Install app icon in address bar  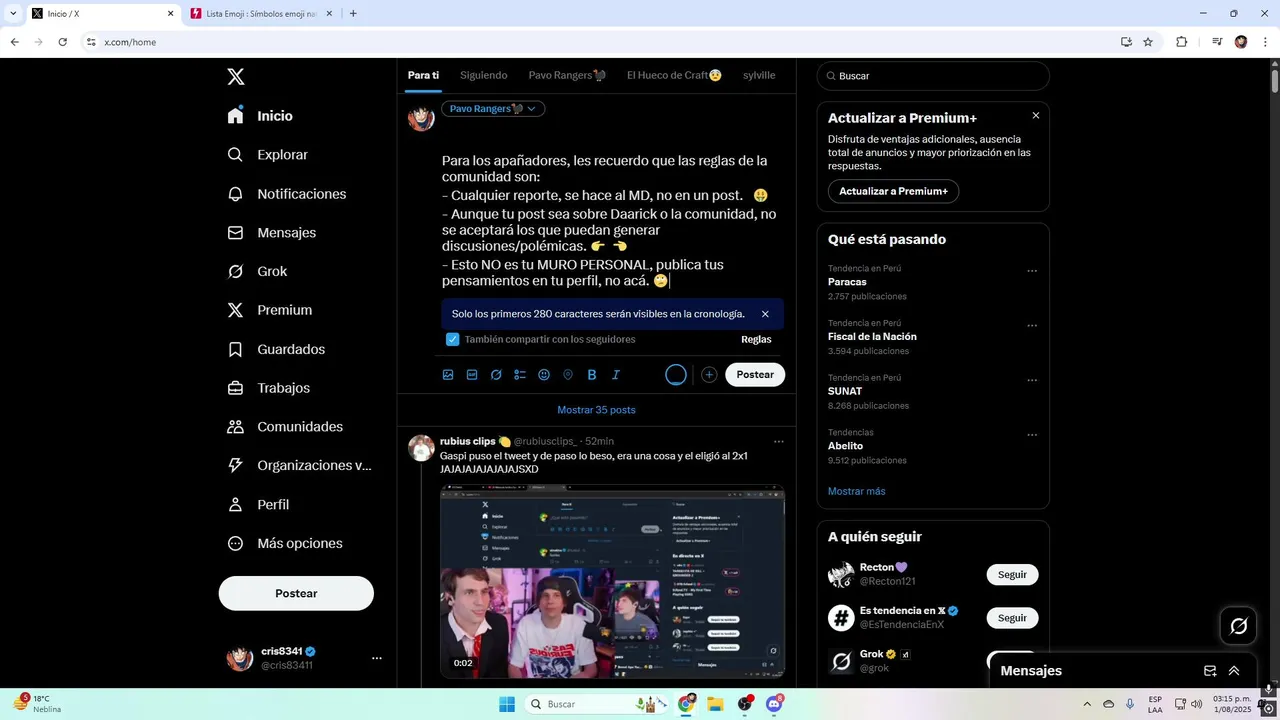pos(1126,42)
